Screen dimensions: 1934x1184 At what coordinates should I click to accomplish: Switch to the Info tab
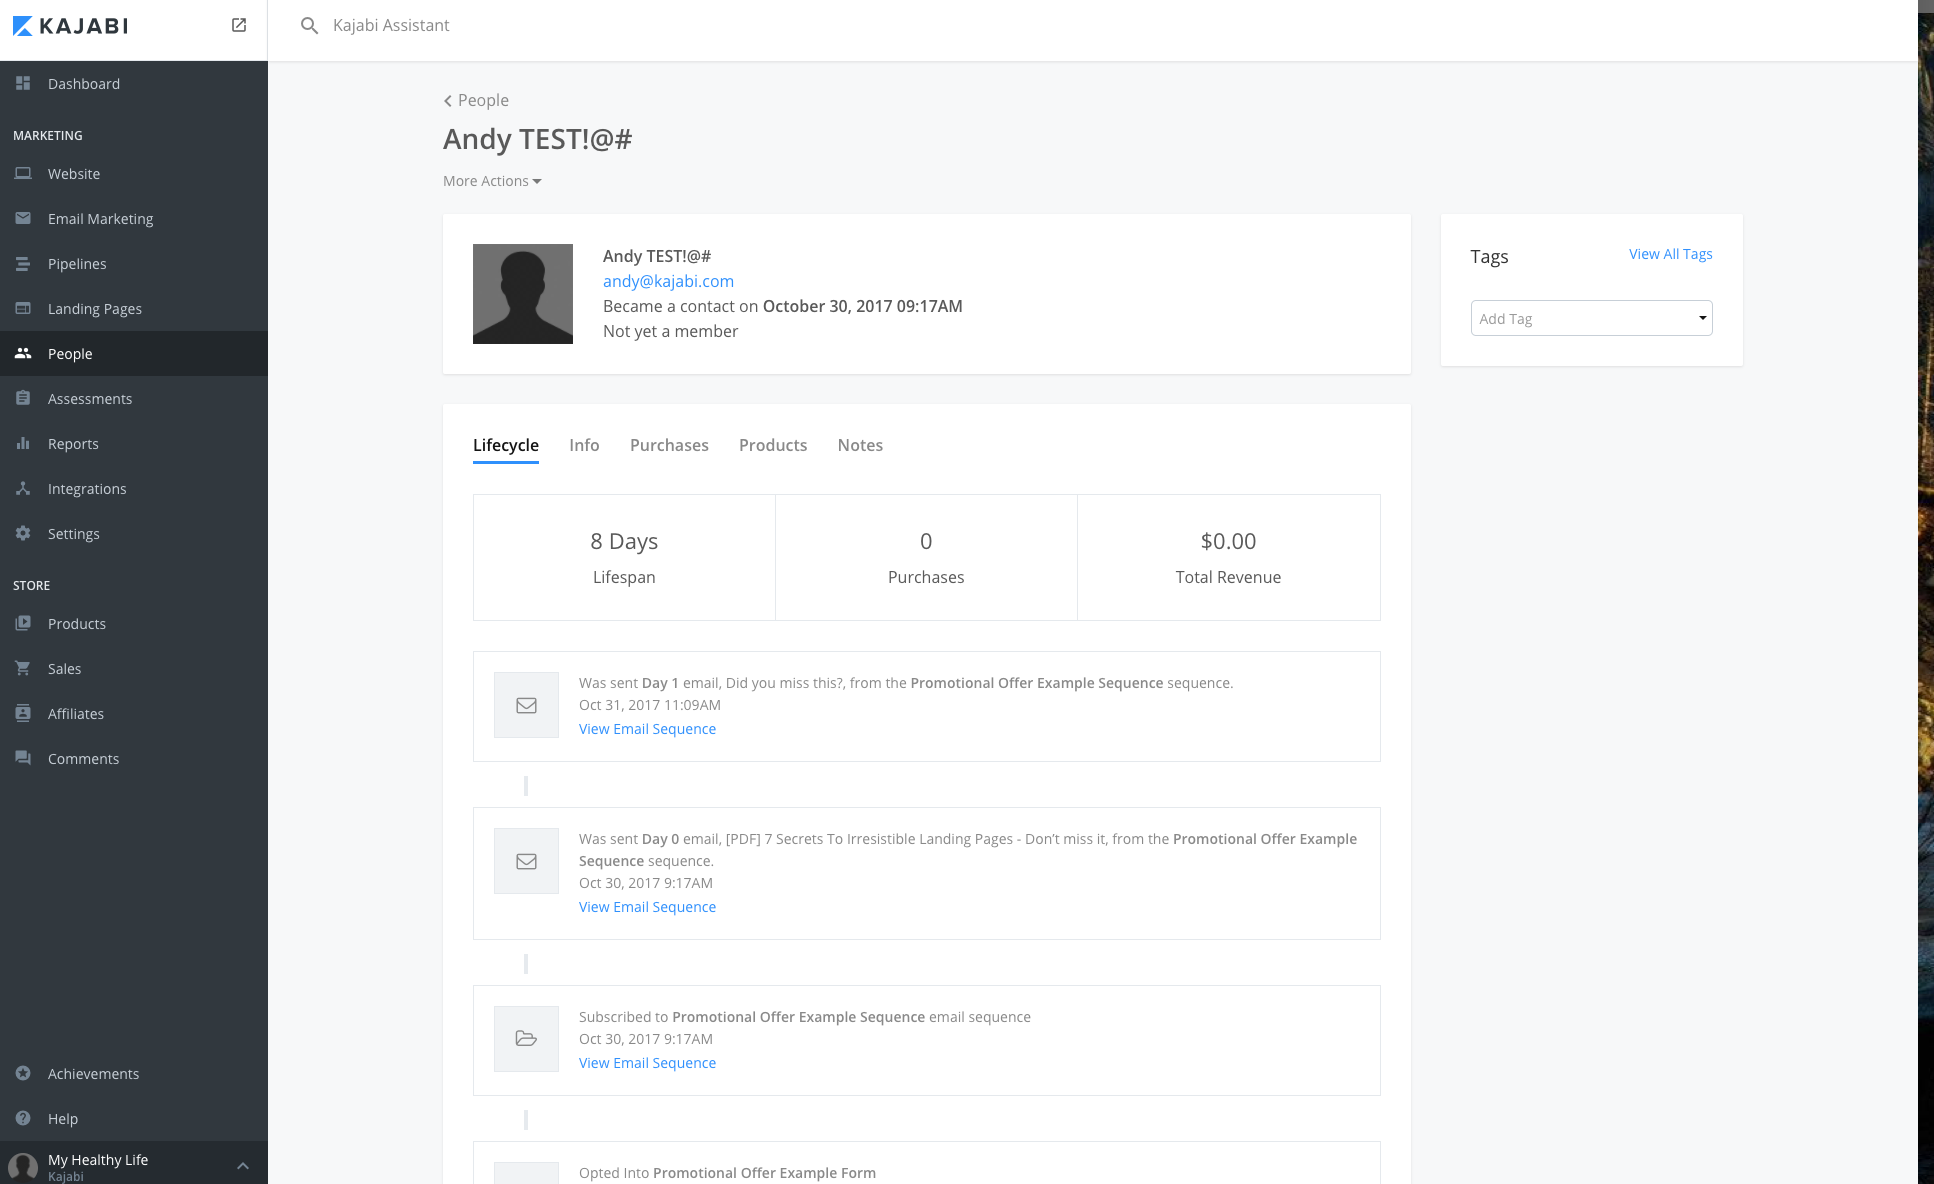pos(584,445)
